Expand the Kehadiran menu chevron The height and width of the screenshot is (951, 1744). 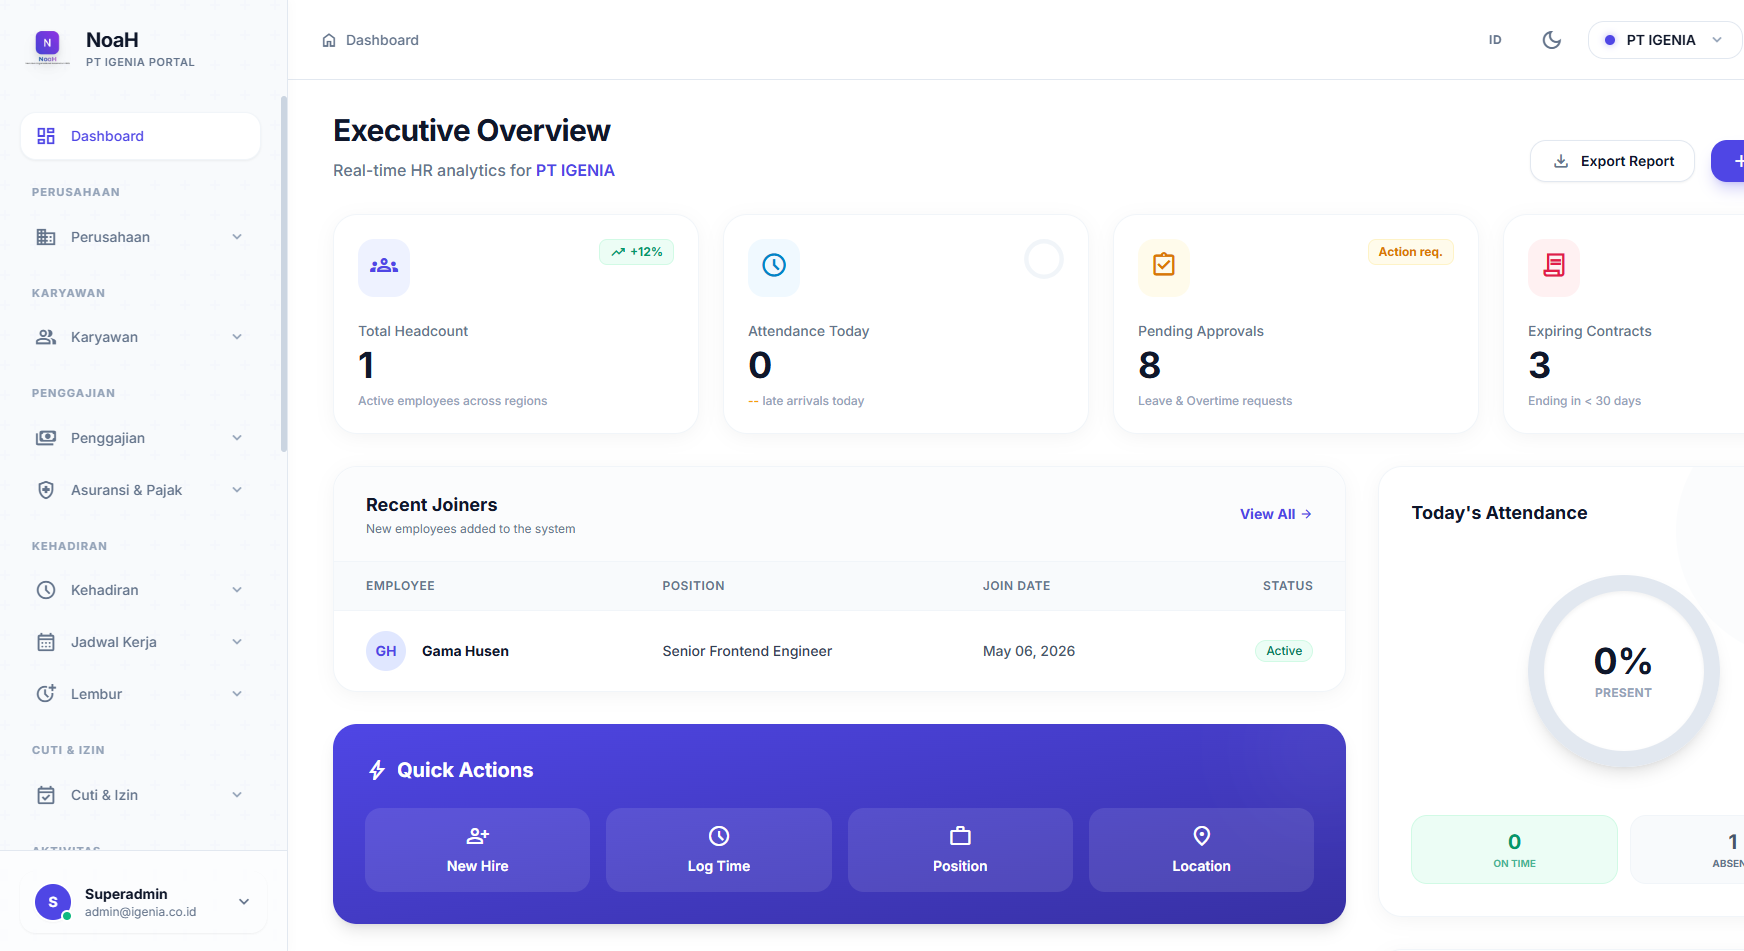(x=237, y=590)
